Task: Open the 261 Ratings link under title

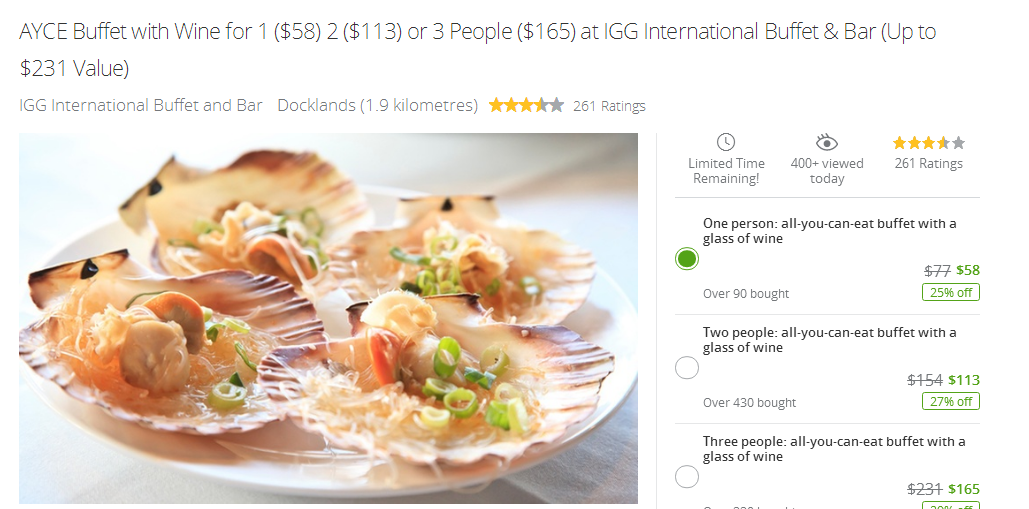Action: click(609, 106)
